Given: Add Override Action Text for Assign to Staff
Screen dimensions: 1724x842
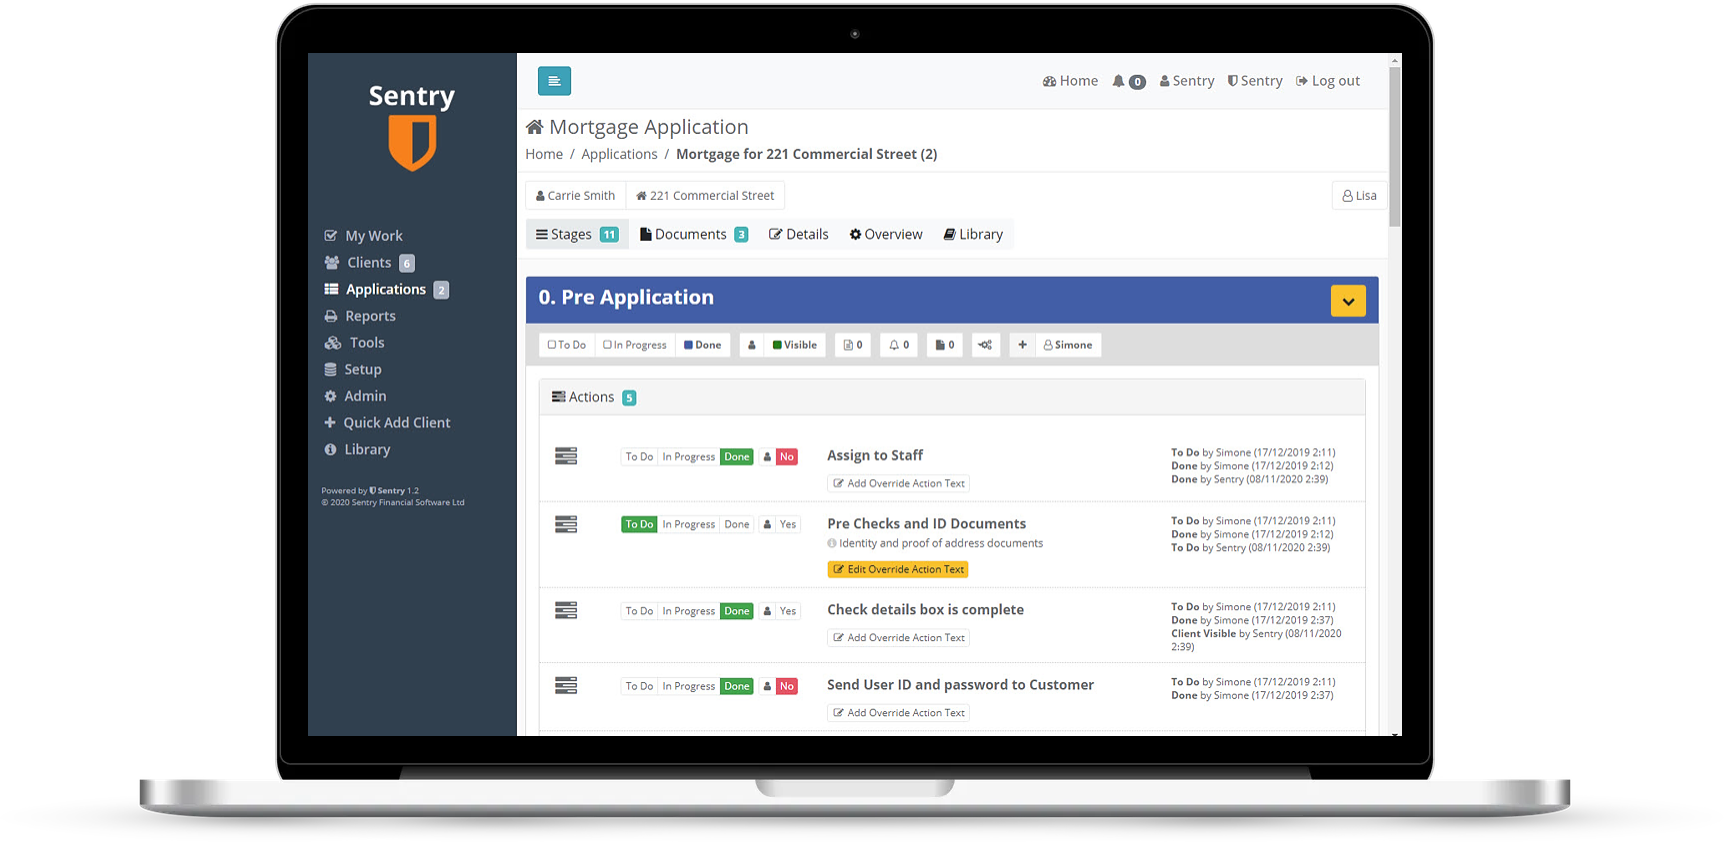Looking at the screenshot, I should tap(899, 484).
